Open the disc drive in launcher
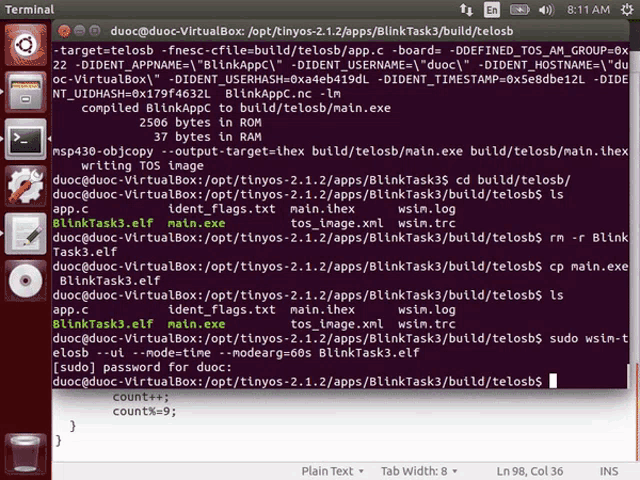The image size is (640, 480). click(x=25, y=282)
